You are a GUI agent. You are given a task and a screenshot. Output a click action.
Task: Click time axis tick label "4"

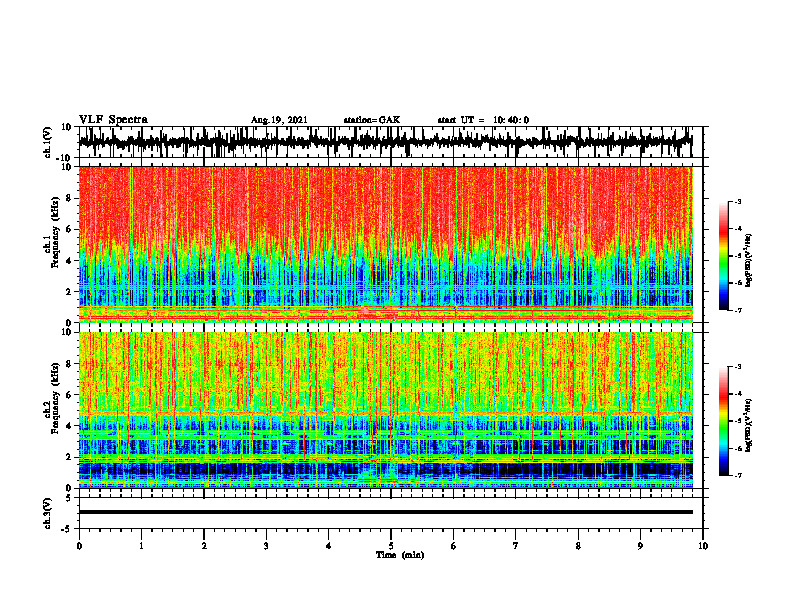pyautogui.click(x=329, y=546)
